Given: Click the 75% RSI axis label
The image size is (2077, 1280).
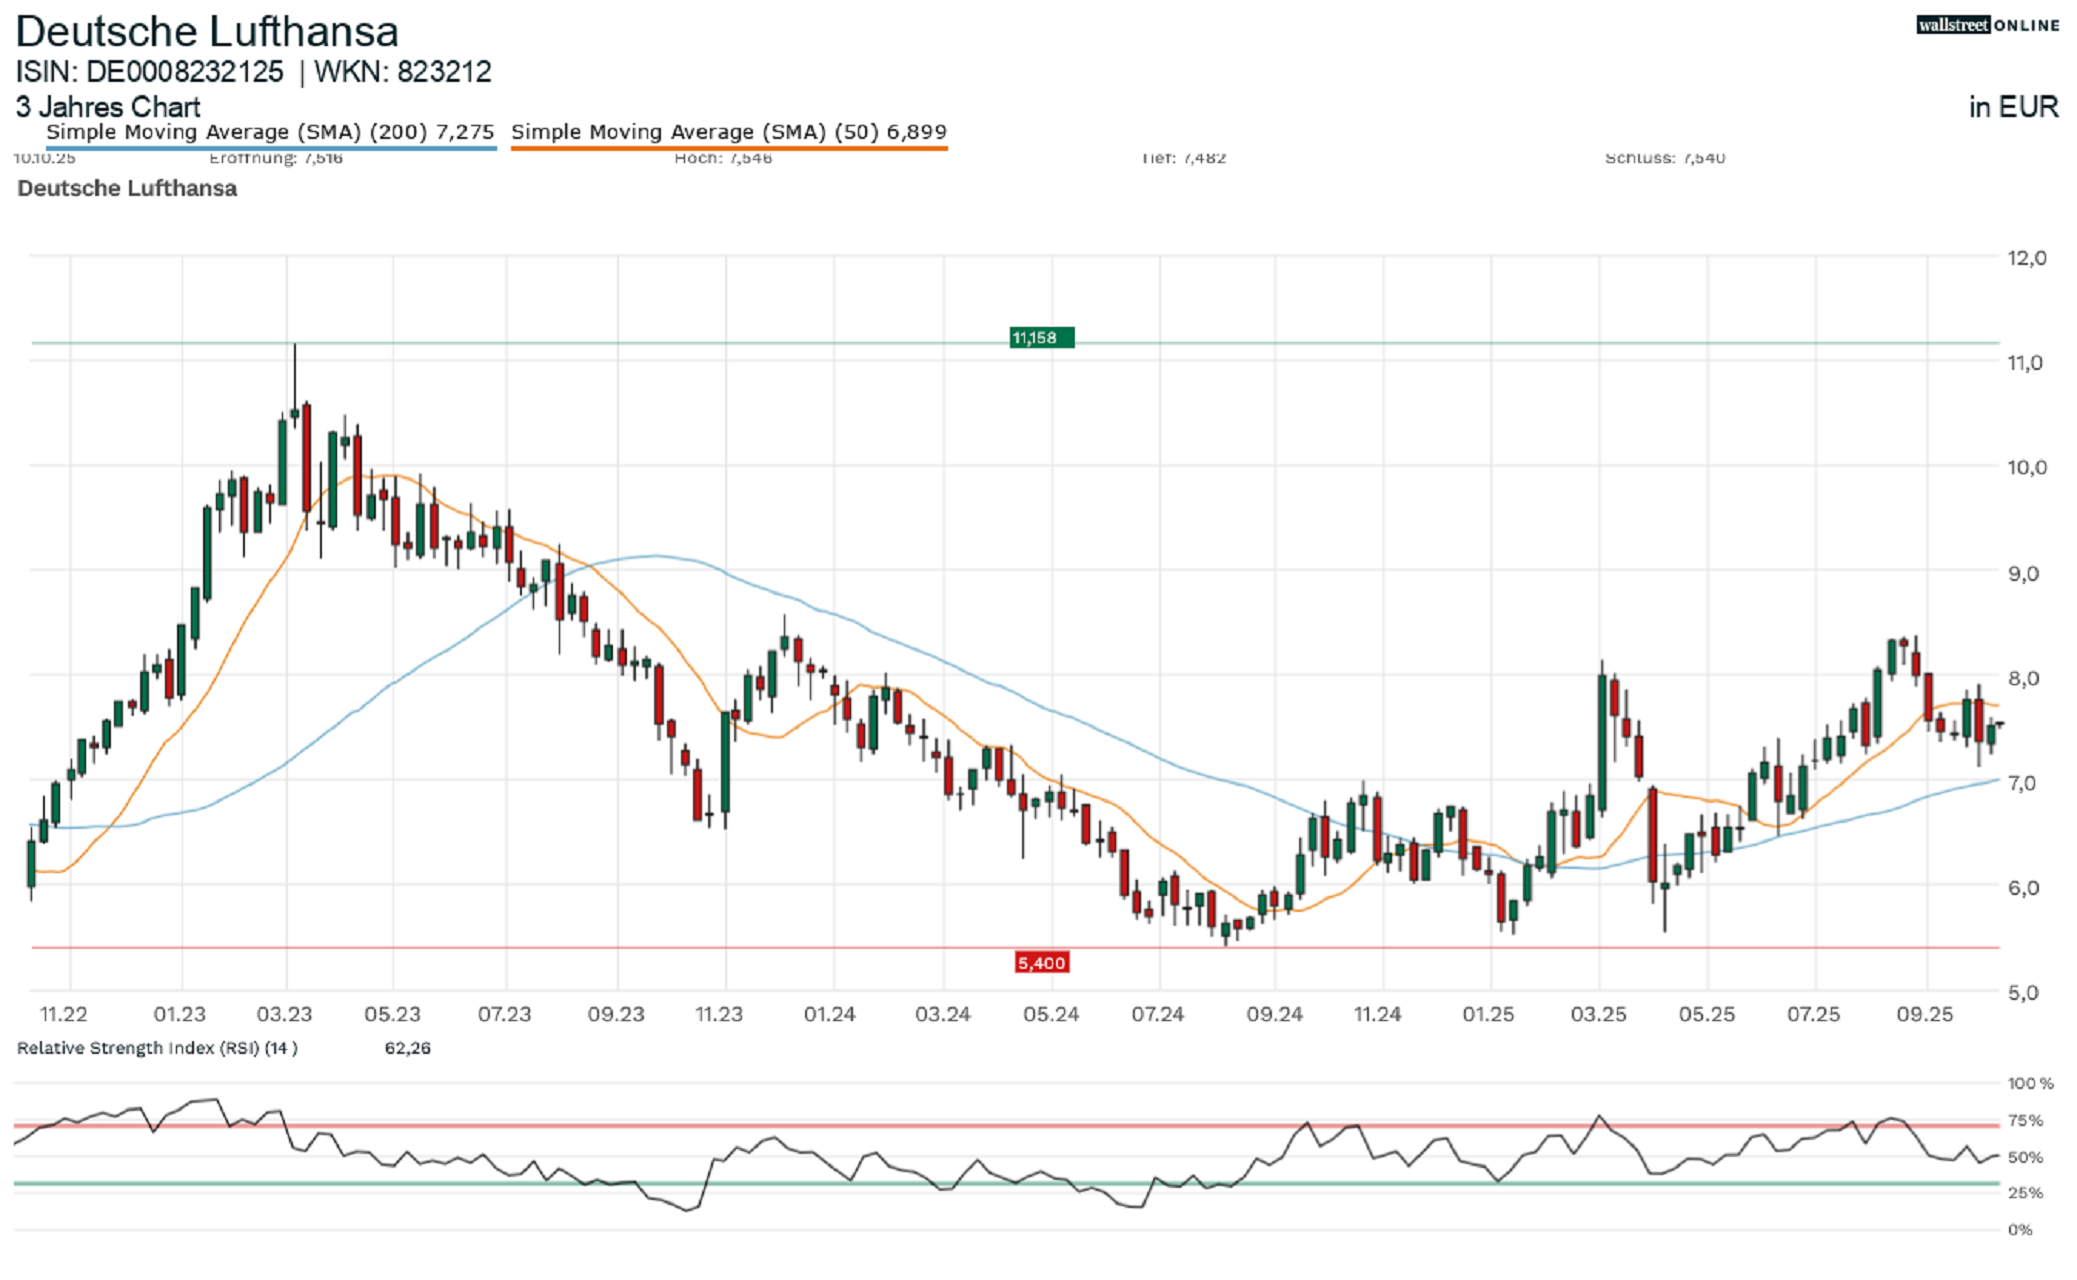Looking at the screenshot, I should point(2025,1120).
